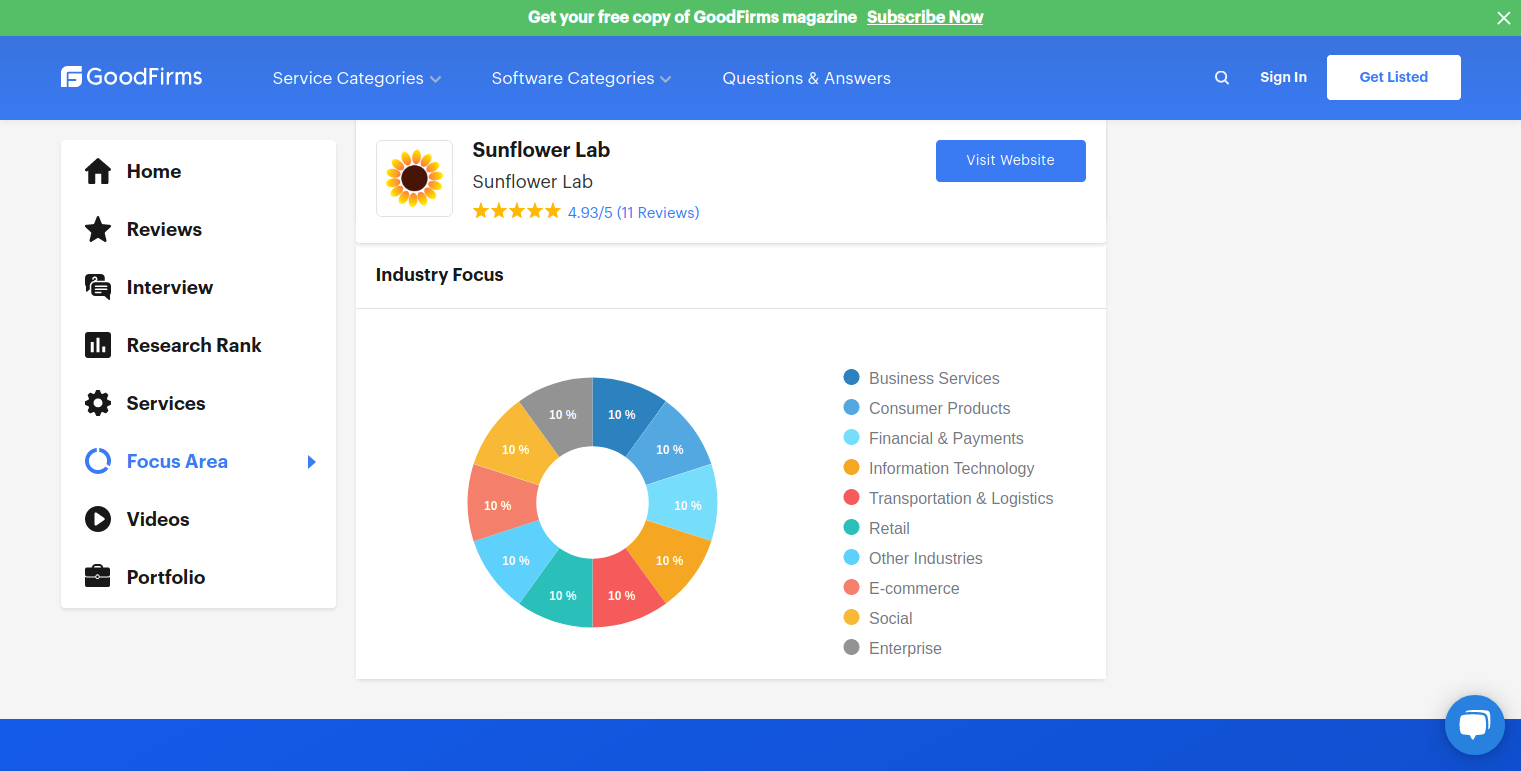Click the GoodFirms logo
The height and width of the screenshot is (771, 1521).
(132, 77)
